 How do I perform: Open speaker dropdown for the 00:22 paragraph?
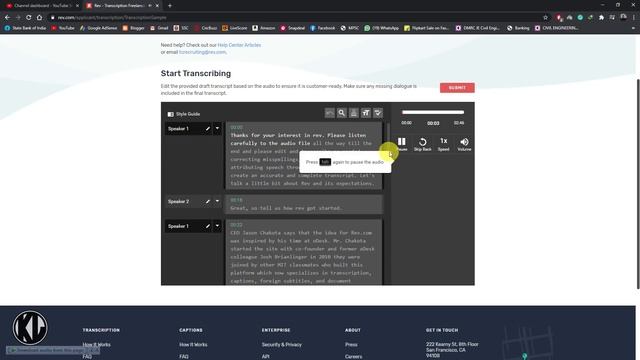click(217, 226)
